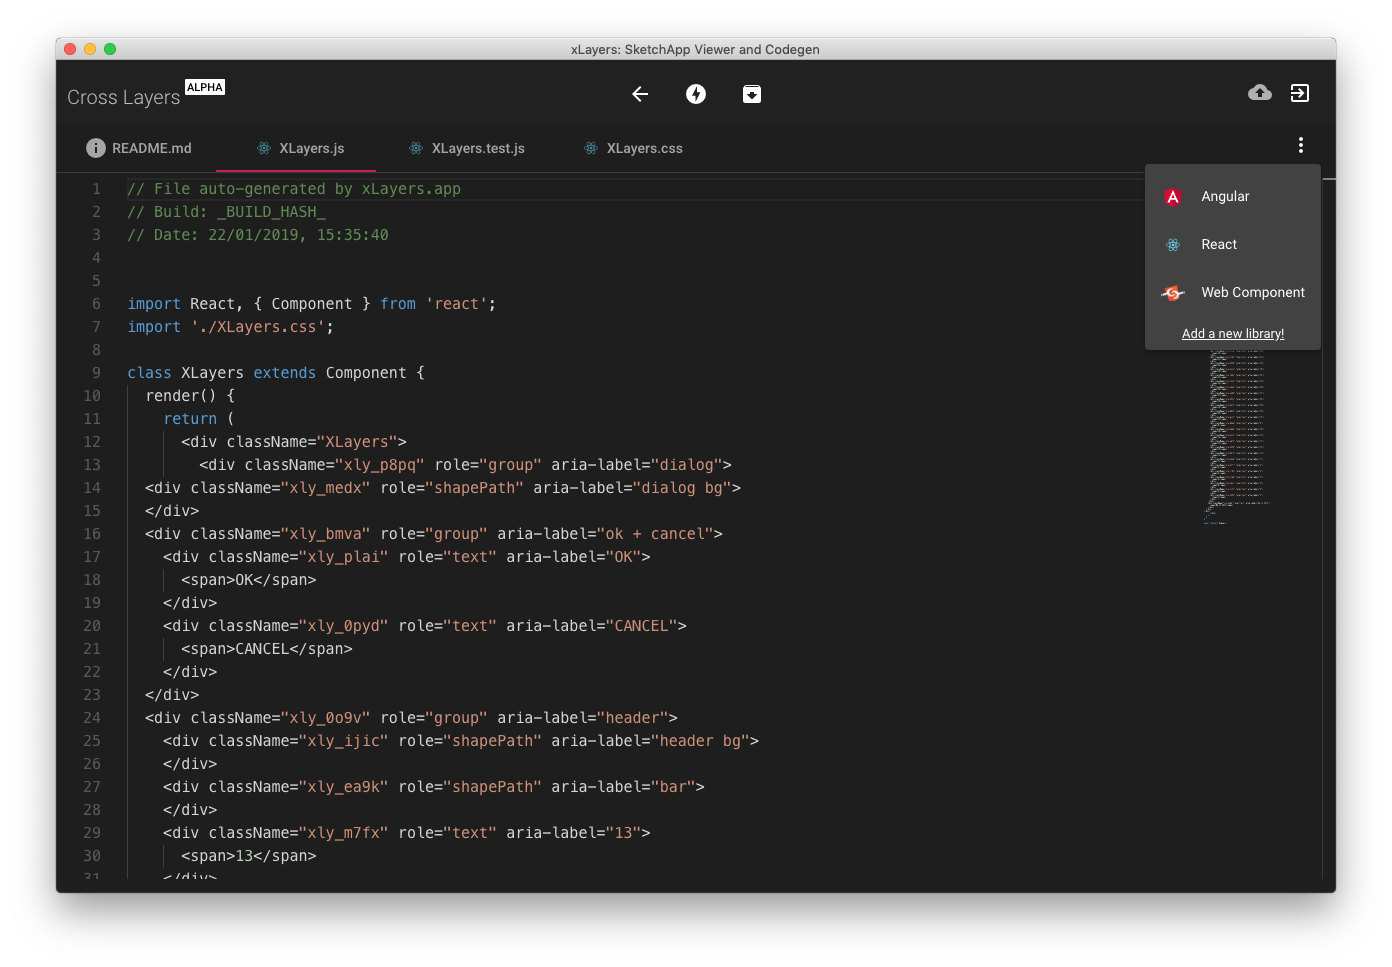The image size is (1392, 967).
Task: Click line number 9 in the gutter
Action: tap(96, 373)
